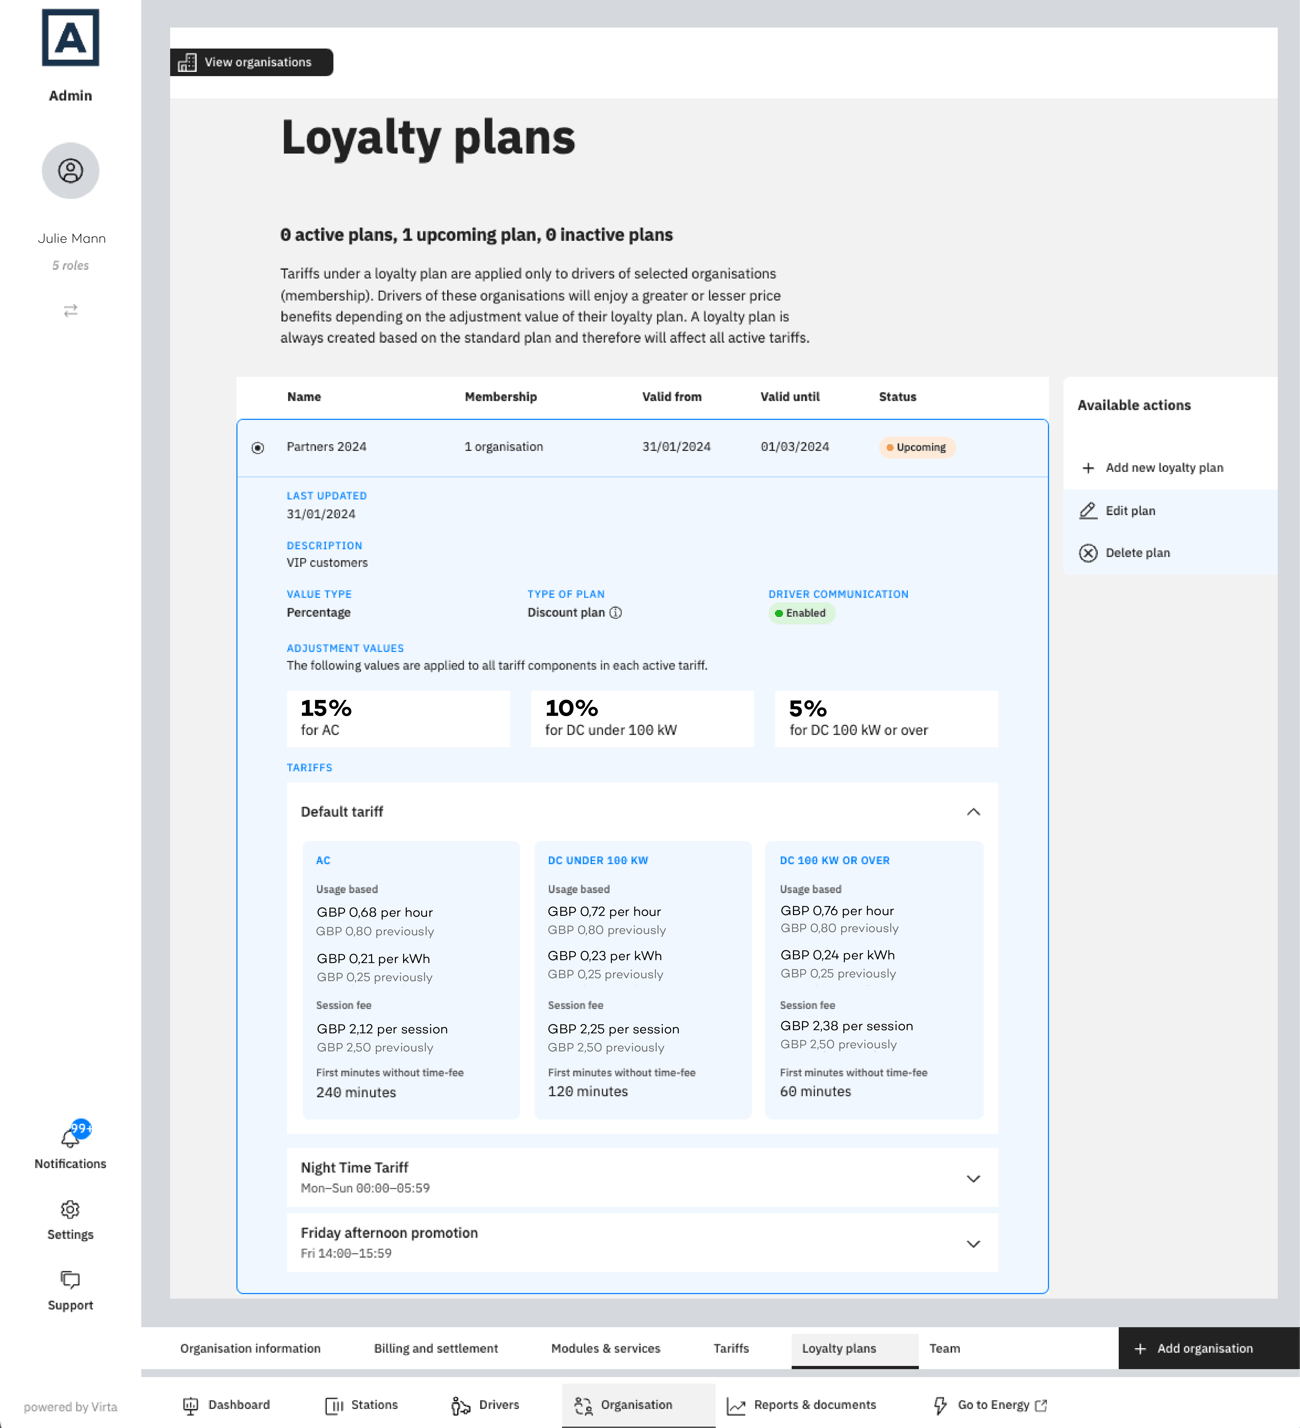Click the Edit plan pencil icon
The image size is (1300, 1428).
[1088, 510]
